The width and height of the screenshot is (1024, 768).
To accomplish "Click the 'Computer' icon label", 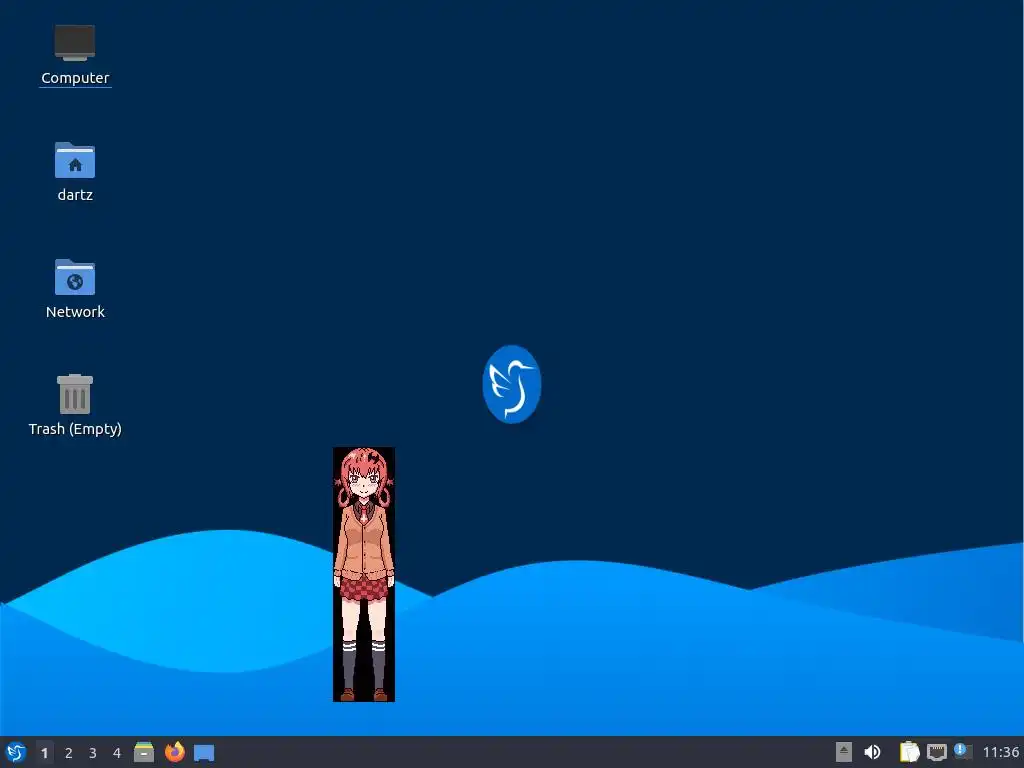I will 75,78.
